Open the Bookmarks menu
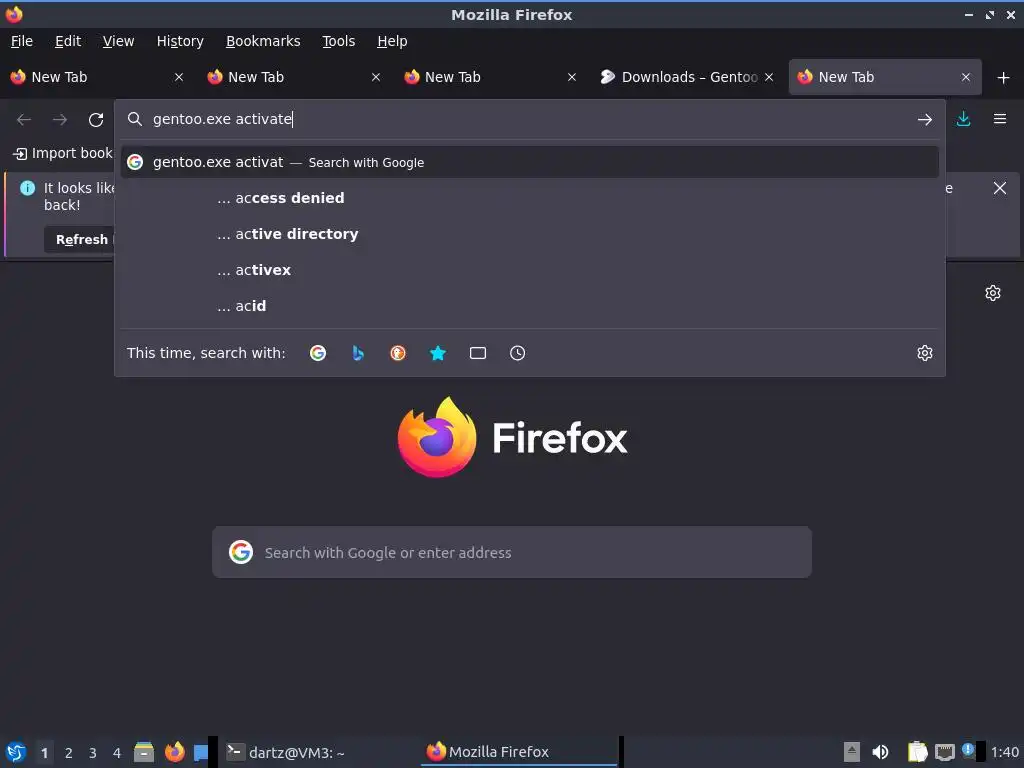The image size is (1024, 768). click(x=263, y=41)
